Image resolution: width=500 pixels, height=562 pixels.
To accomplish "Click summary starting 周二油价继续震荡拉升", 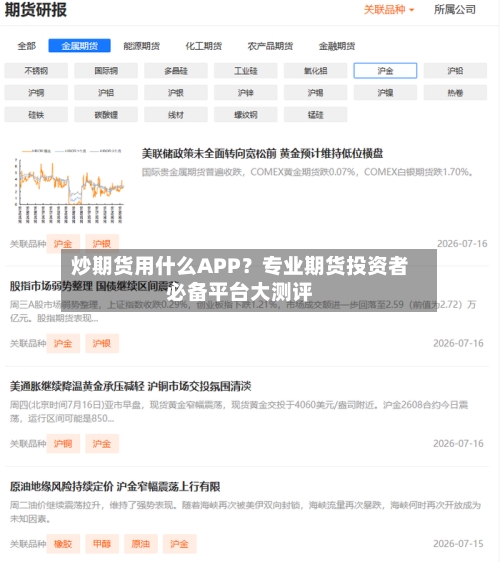I will (245, 512).
